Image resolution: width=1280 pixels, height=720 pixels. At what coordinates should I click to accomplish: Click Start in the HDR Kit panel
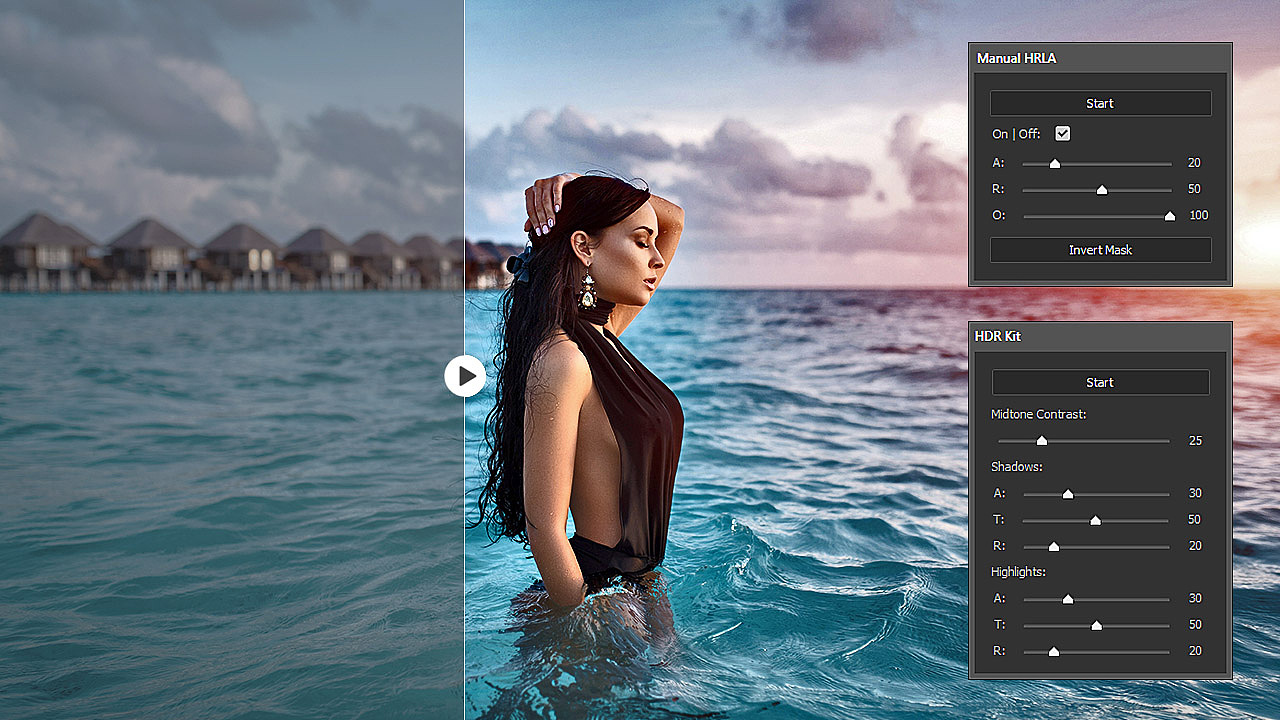point(1100,382)
